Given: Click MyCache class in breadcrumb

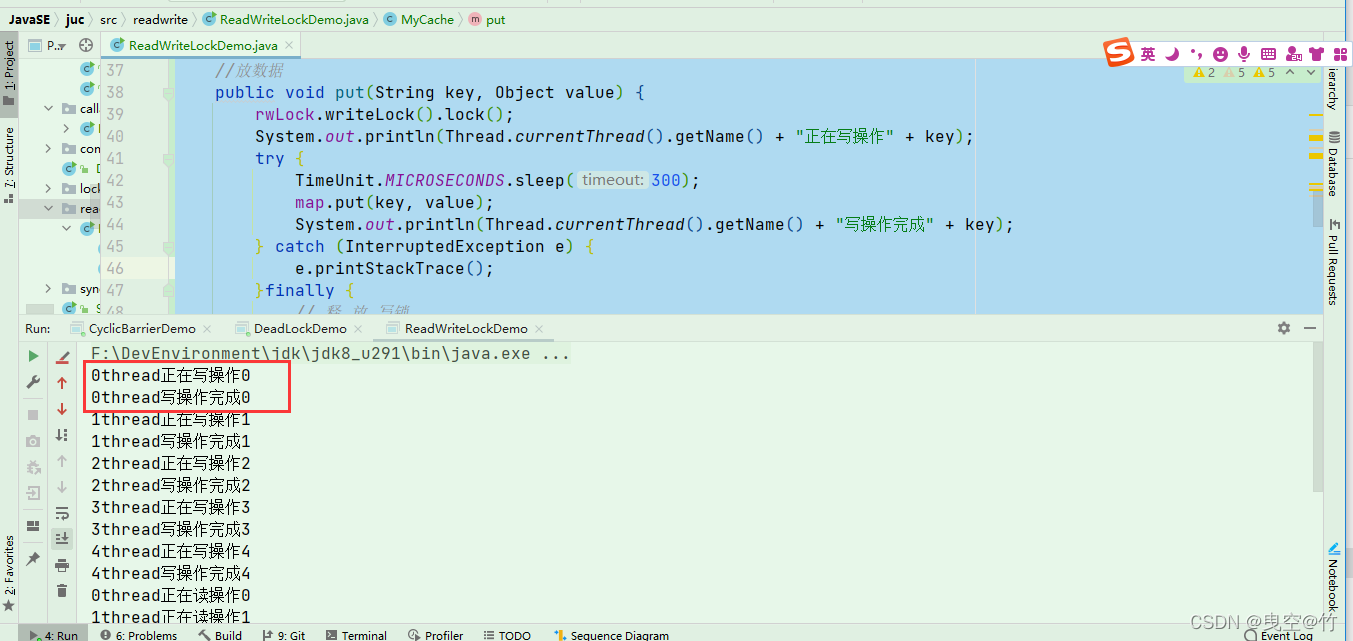Looking at the screenshot, I should coord(419,19).
